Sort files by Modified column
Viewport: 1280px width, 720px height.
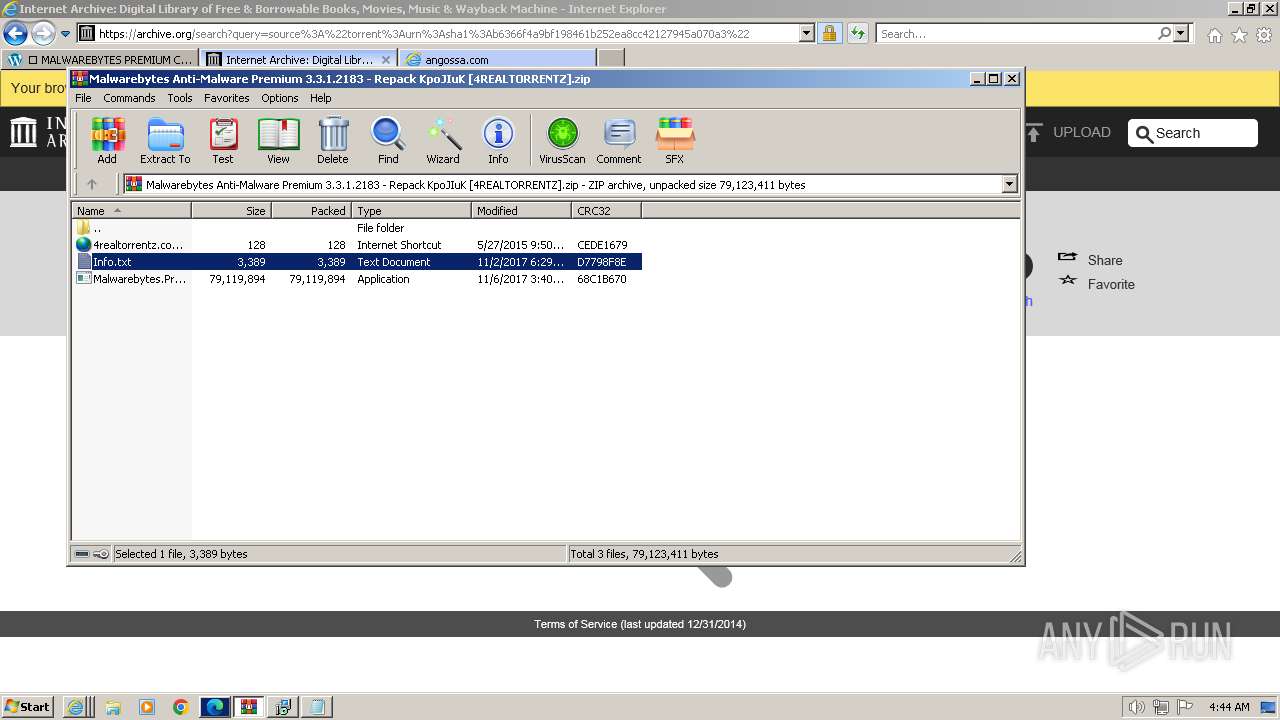(x=521, y=210)
